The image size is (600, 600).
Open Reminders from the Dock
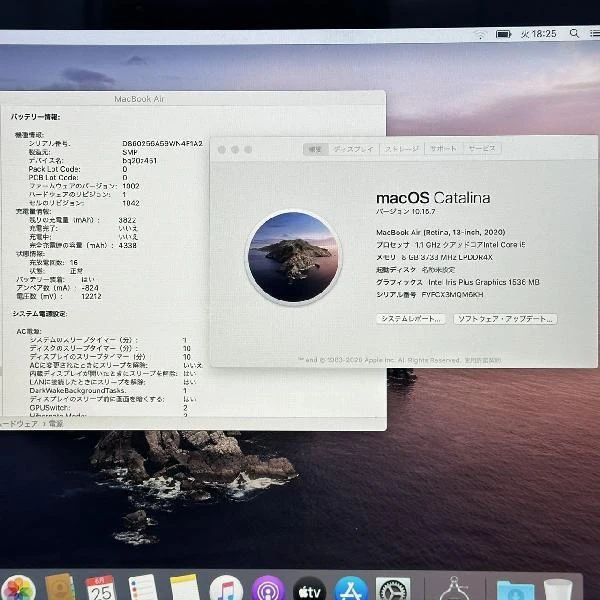[143, 588]
